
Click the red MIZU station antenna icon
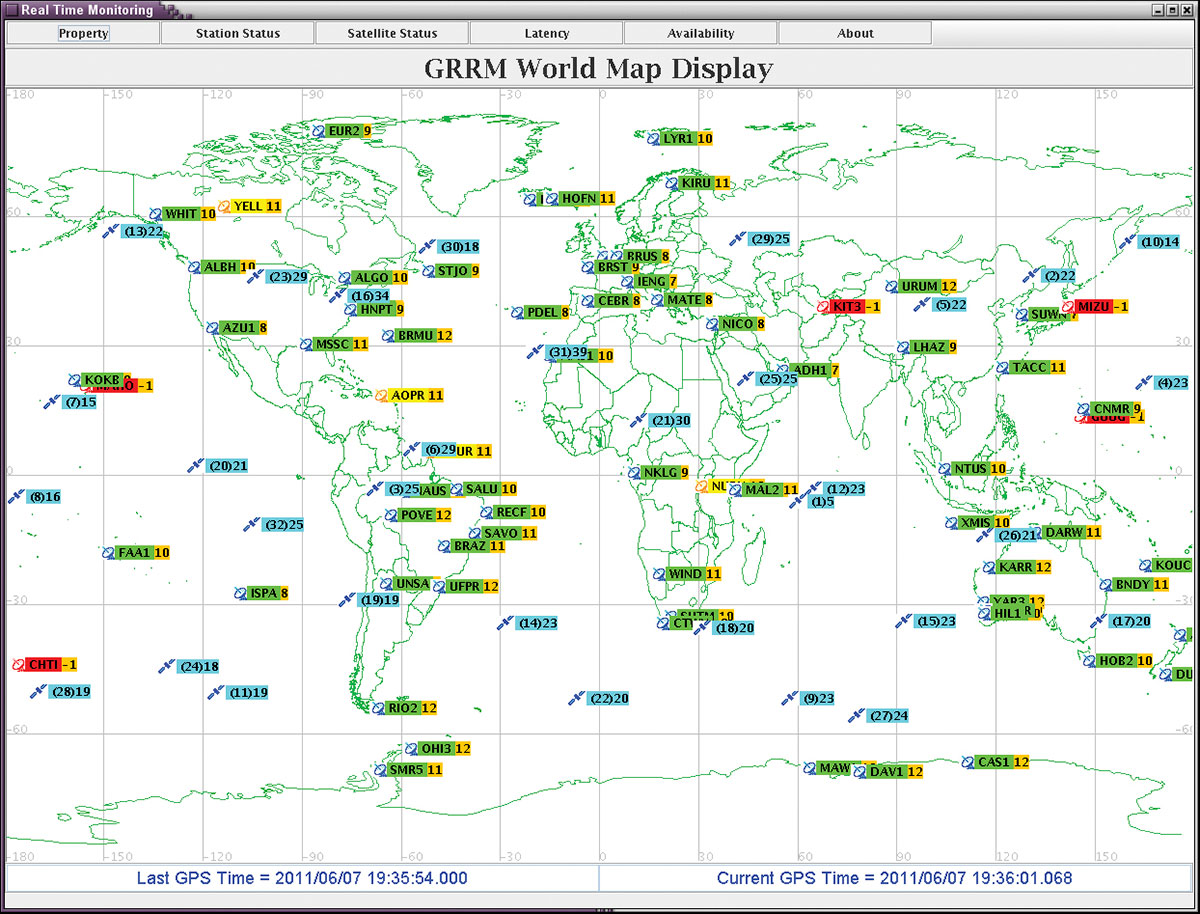[1069, 307]
